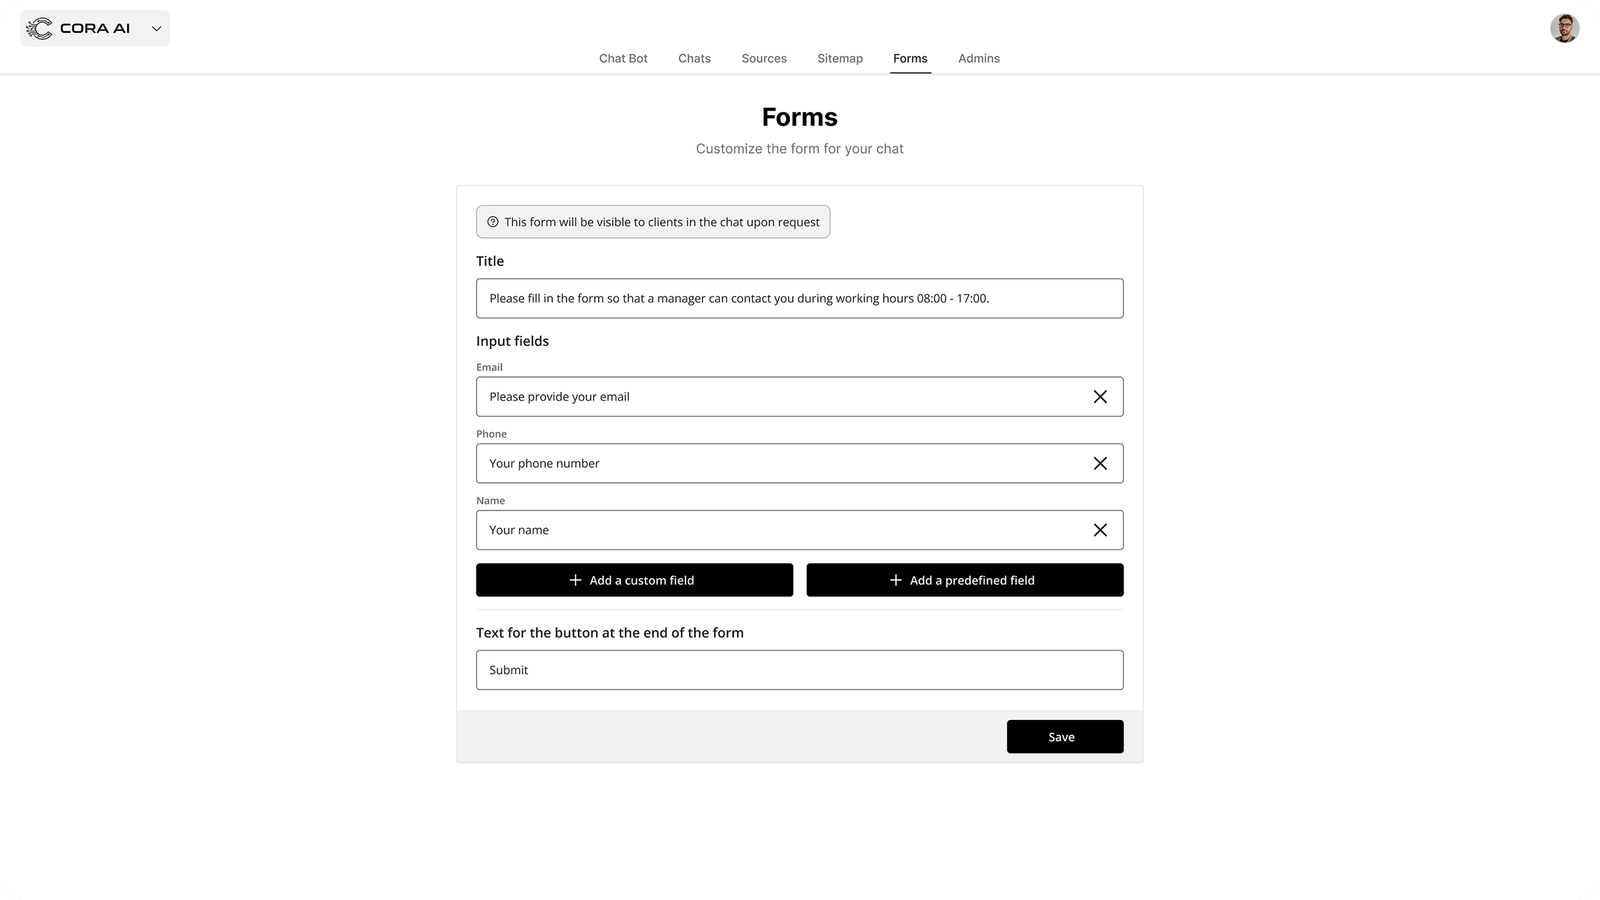Remove the Name input field
Viewport: 1600px width, 900px height.
[x=1101, y=529]
